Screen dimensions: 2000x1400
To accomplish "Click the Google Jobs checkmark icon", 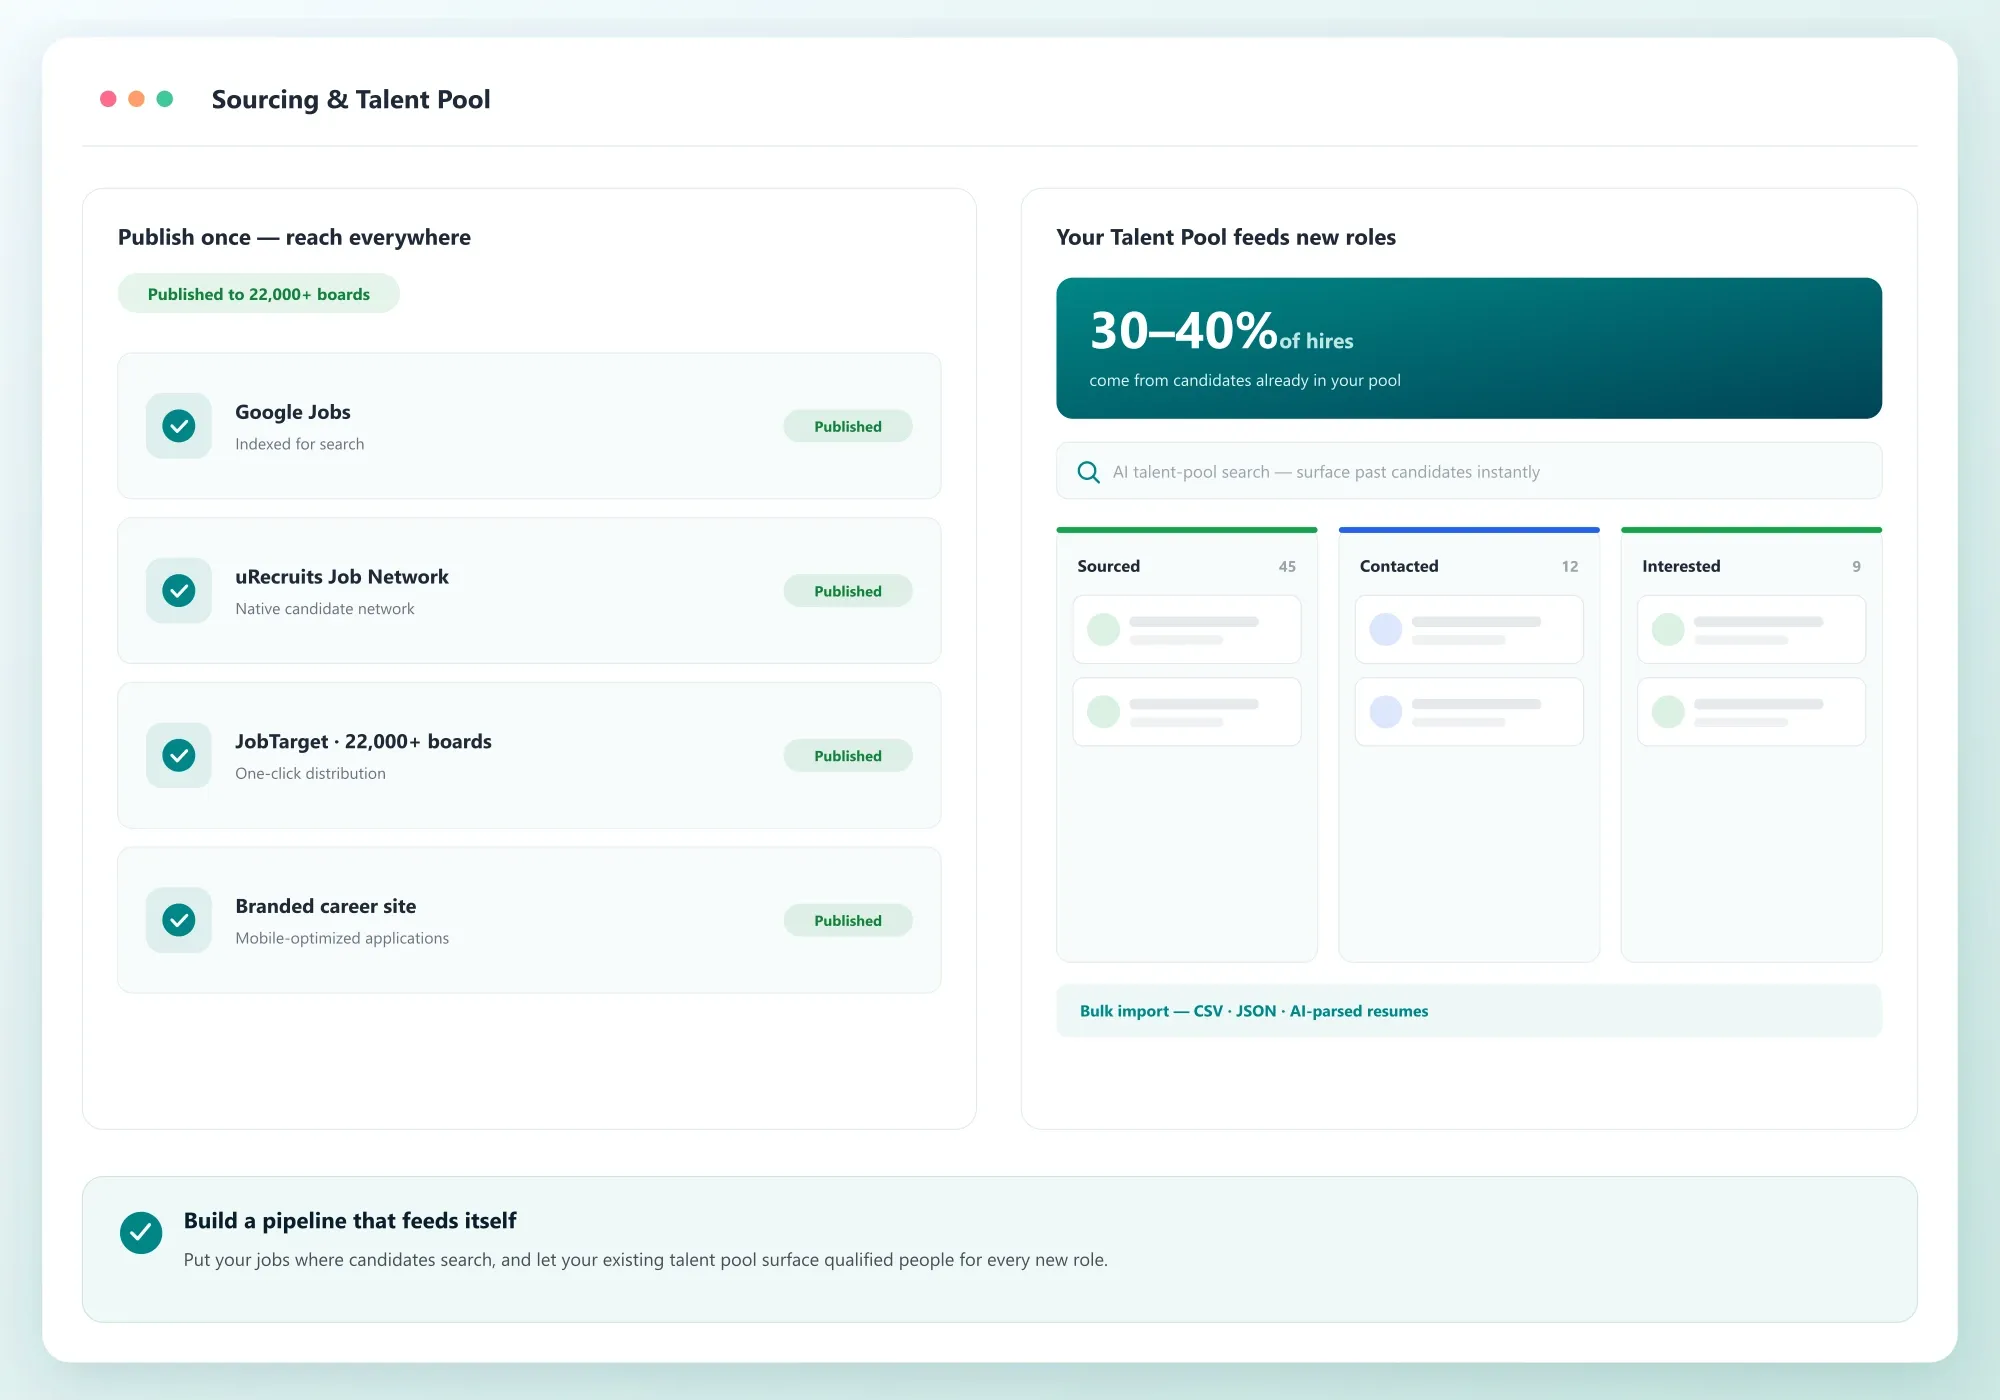I will coord(179,426).
